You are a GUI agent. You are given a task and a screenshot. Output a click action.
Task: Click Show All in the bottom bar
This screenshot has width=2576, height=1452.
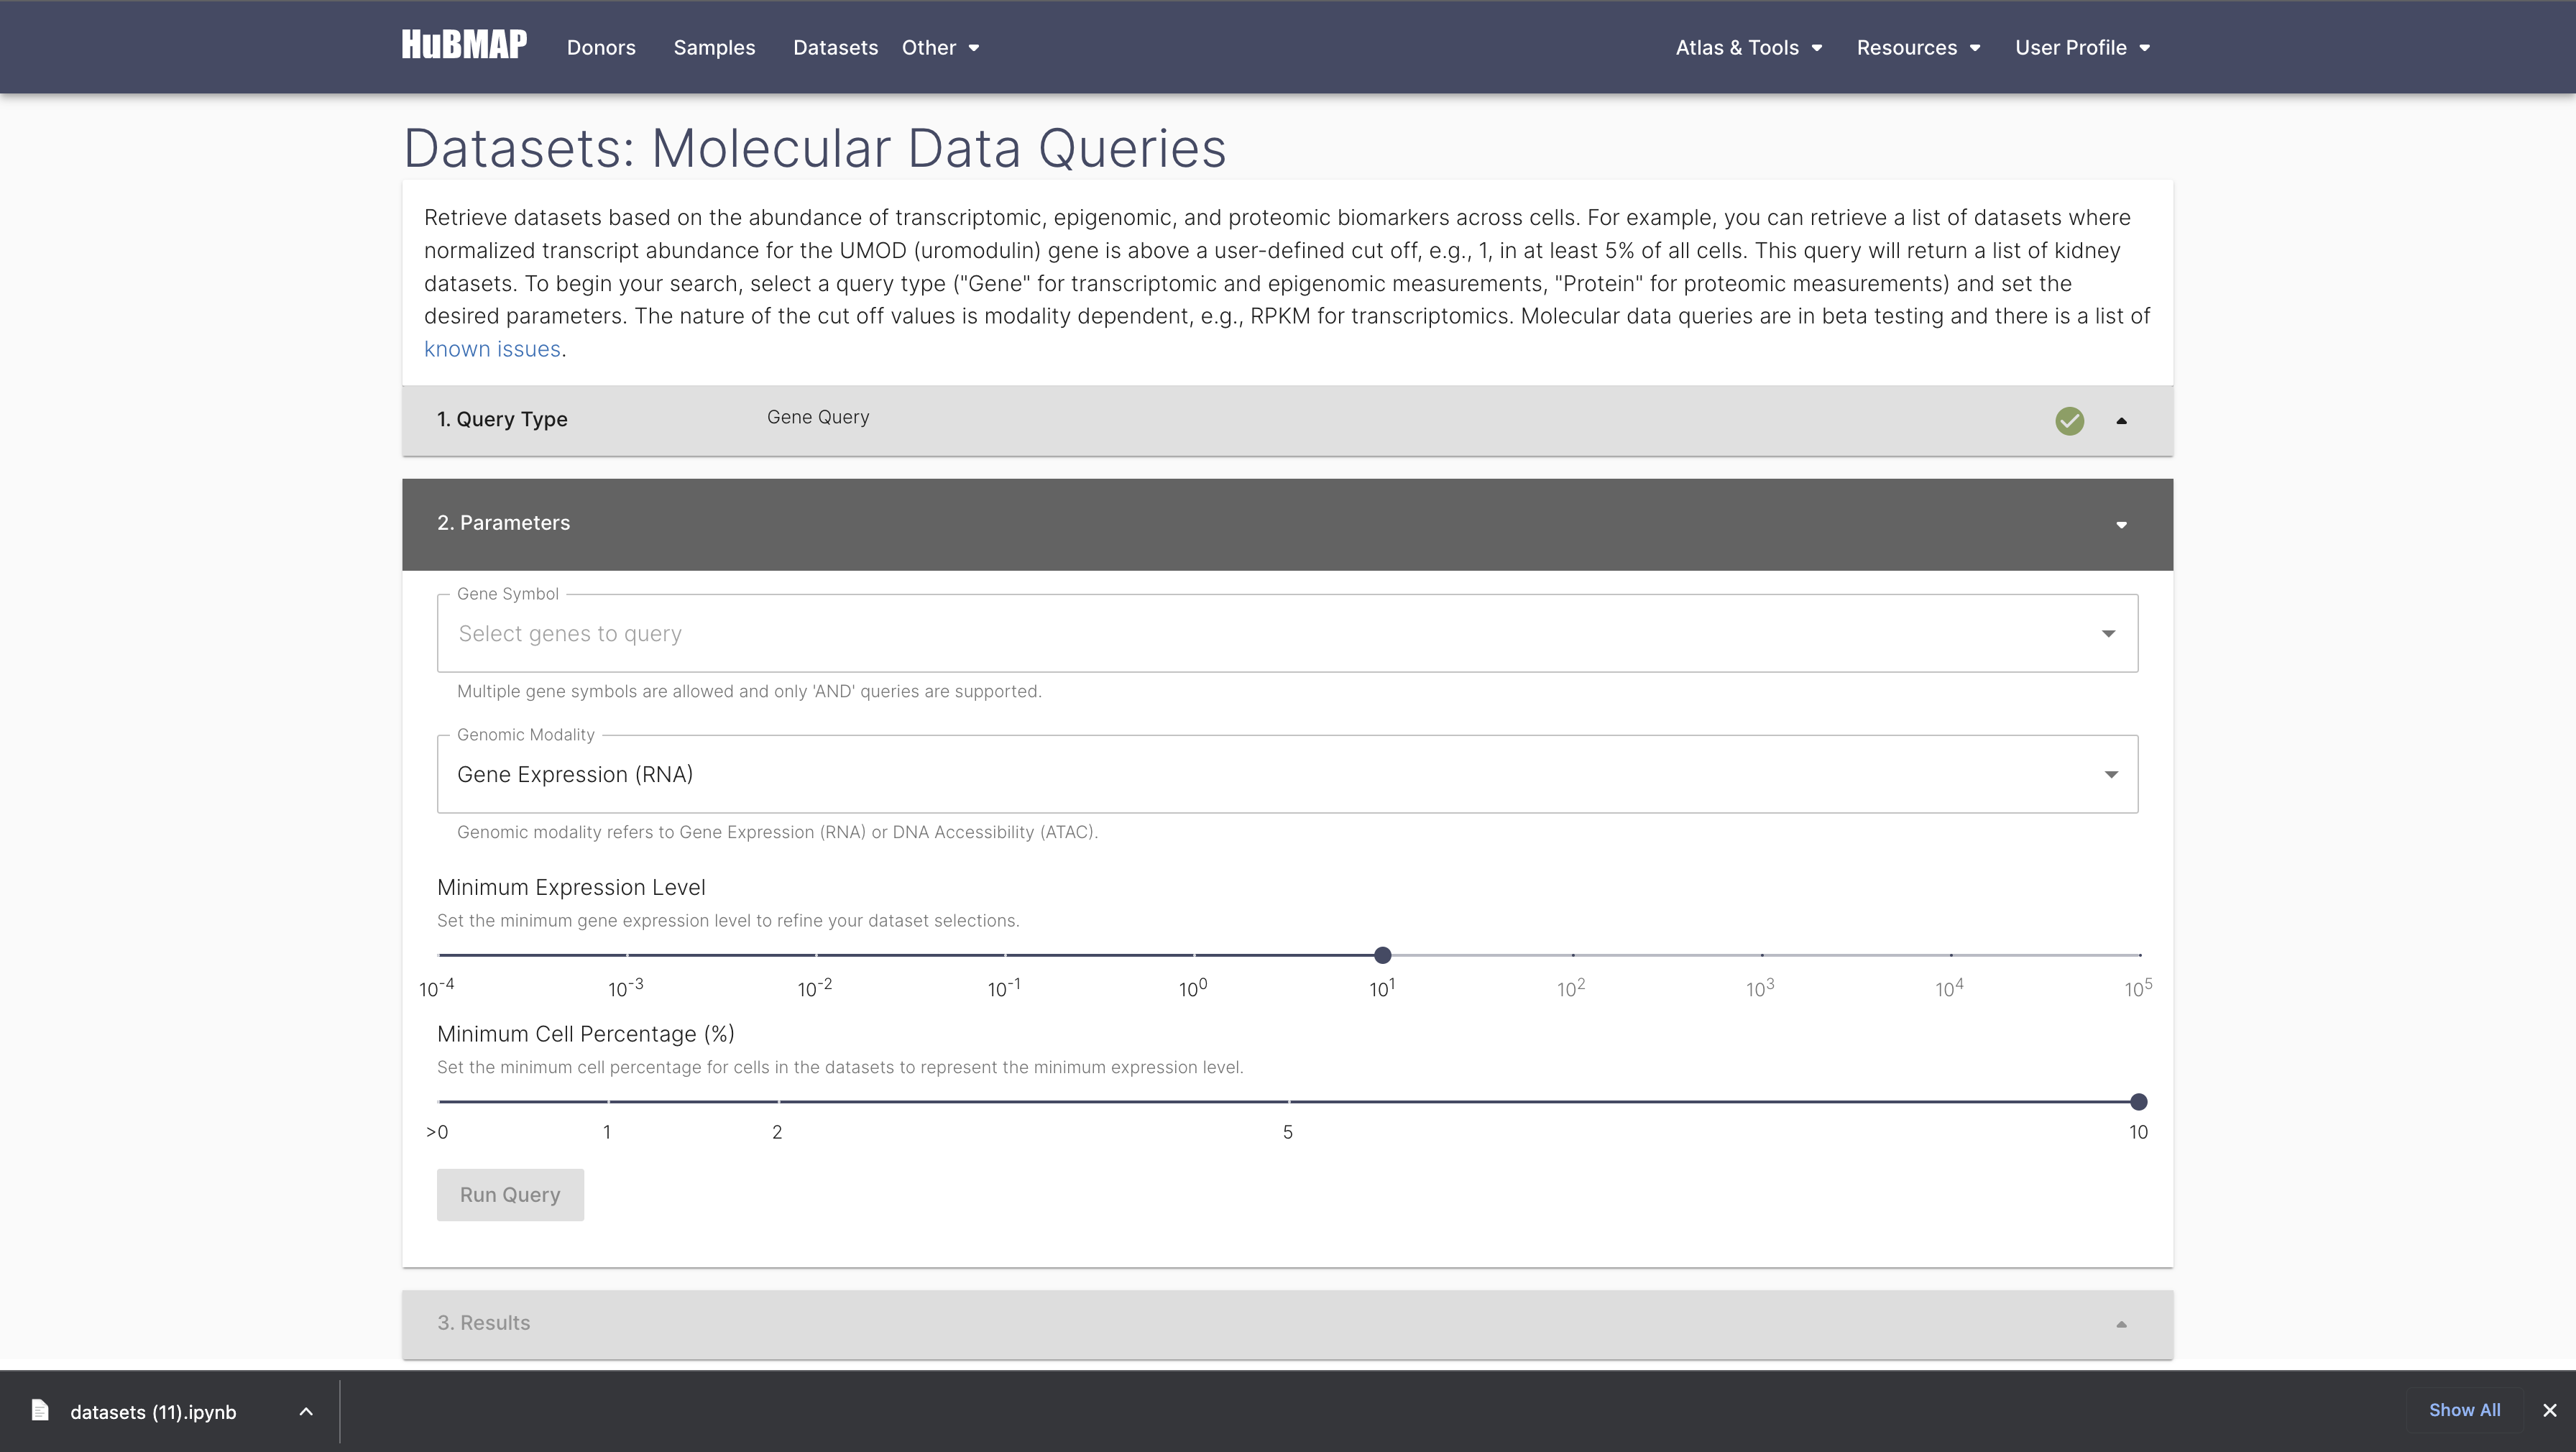[2465, 1409]
